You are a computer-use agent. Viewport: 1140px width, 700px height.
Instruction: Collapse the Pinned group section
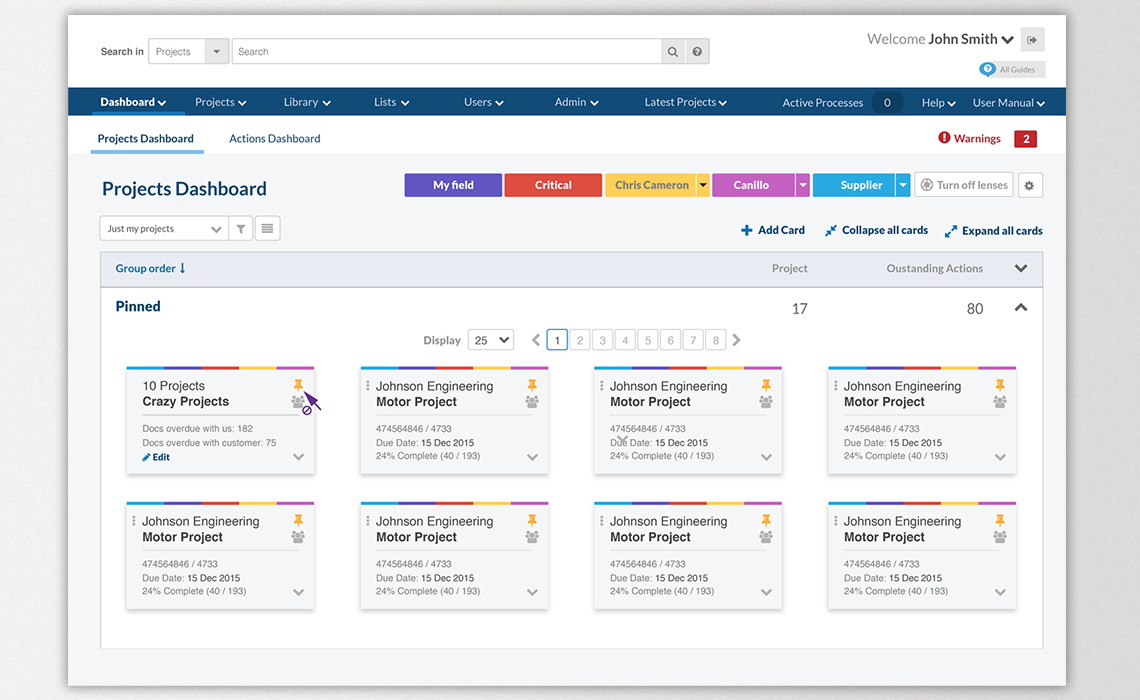coord(1021,308)
